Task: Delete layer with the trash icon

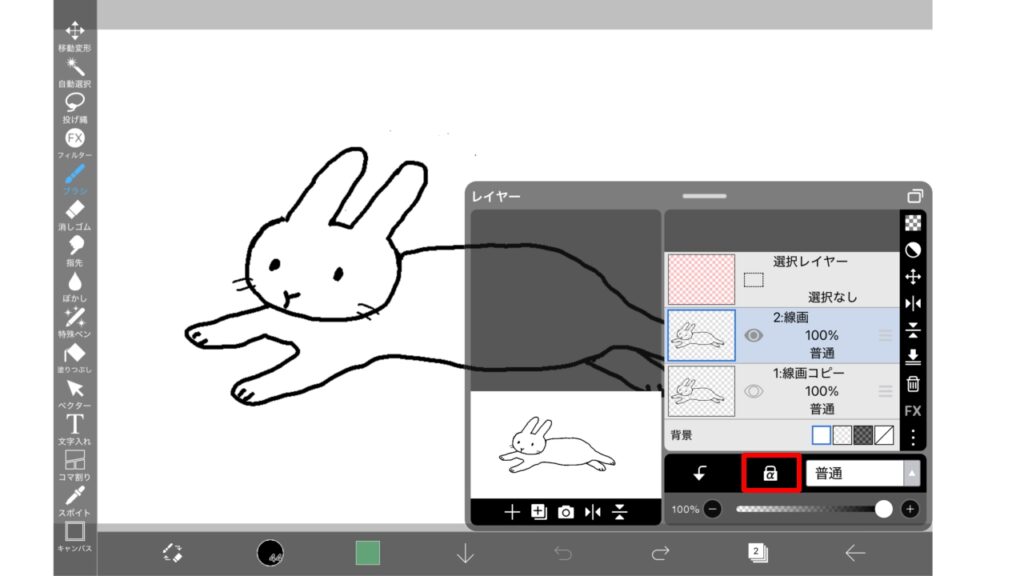Action: 912,384
